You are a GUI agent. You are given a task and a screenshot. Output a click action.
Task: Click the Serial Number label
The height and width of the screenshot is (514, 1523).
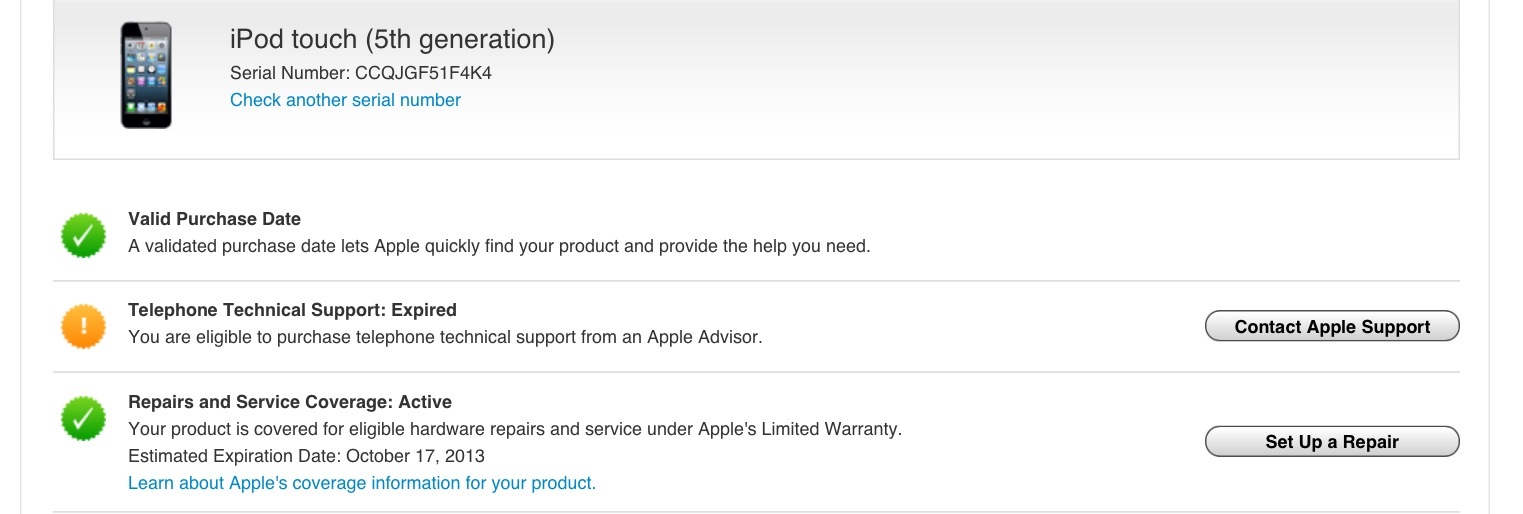click(289, 73)
